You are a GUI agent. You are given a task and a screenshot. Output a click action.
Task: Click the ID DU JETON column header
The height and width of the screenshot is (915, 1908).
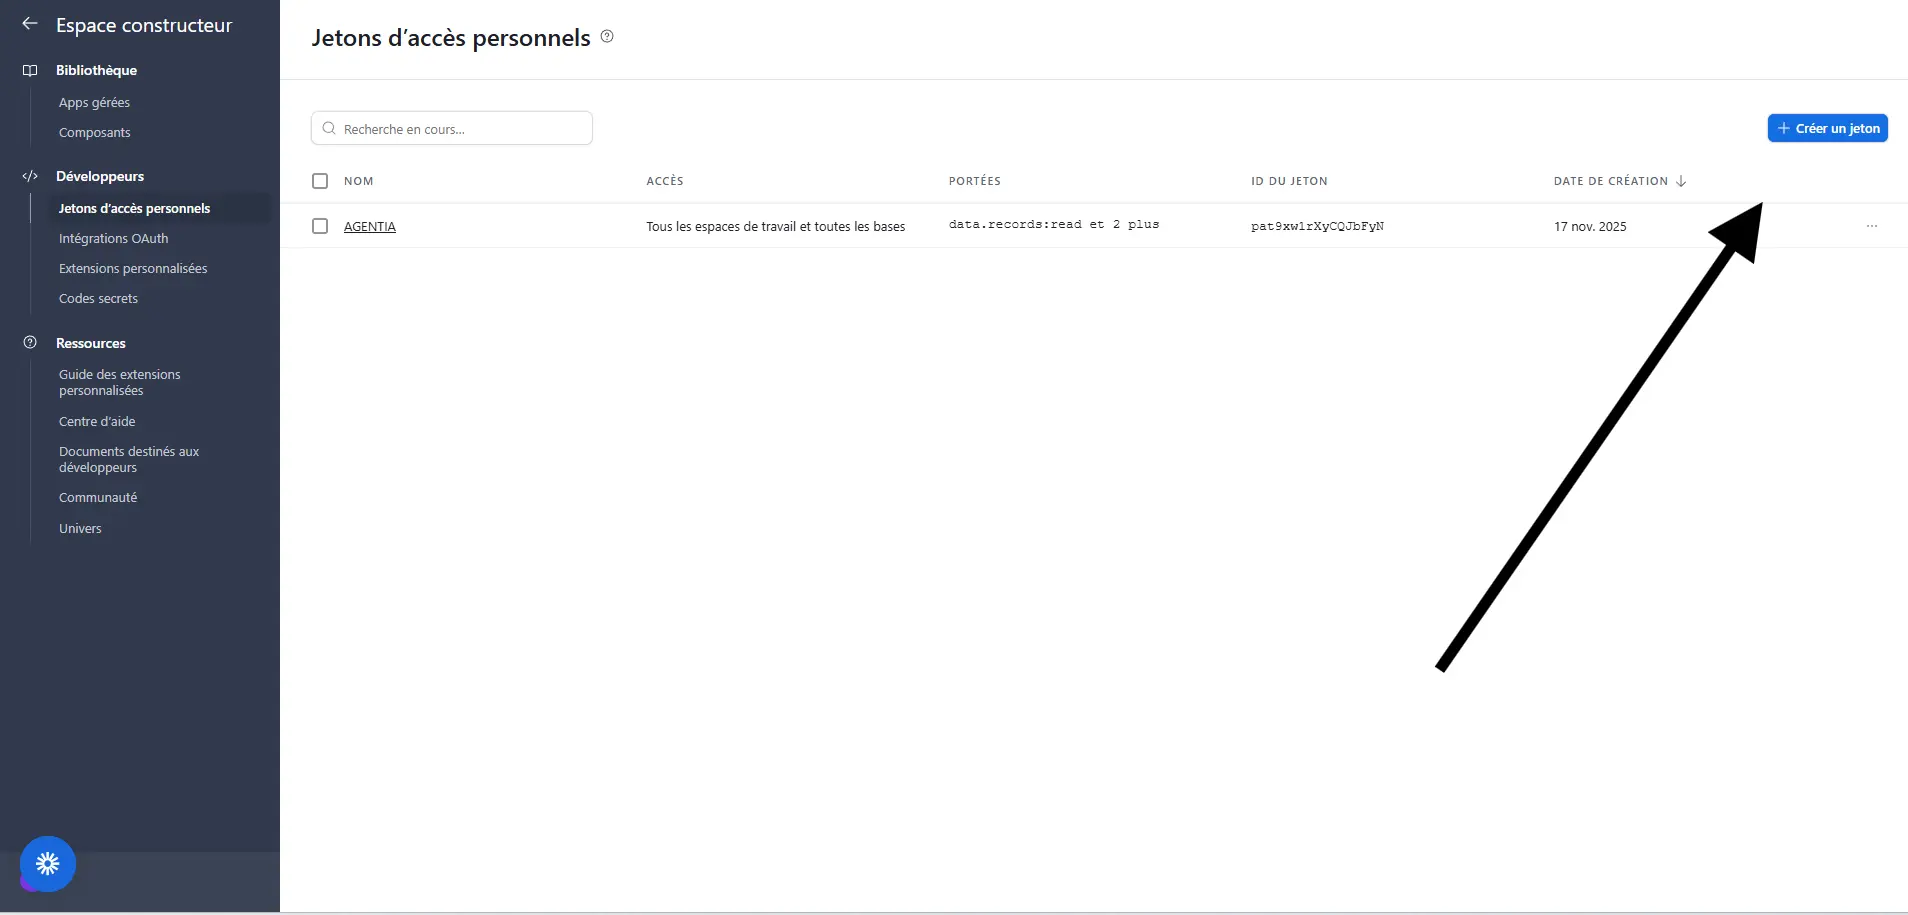(1289, 181)
